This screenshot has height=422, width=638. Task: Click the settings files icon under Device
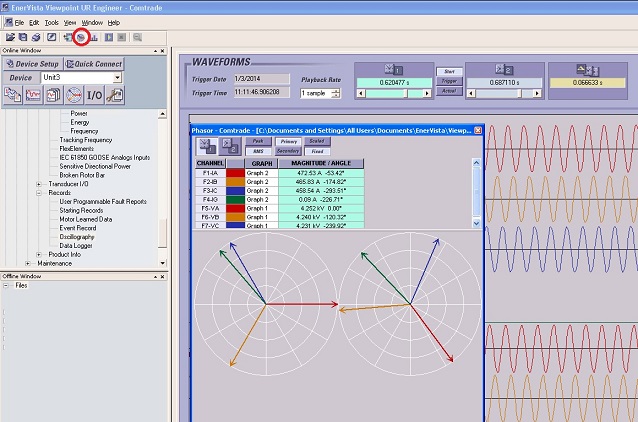click(x=13, y=95)
